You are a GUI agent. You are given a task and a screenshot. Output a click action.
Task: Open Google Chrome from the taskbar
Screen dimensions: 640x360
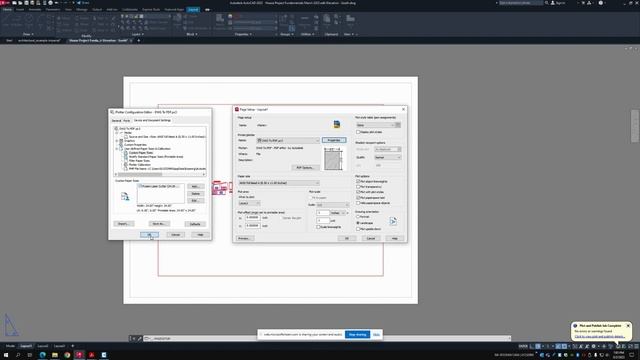coord(67,355)
